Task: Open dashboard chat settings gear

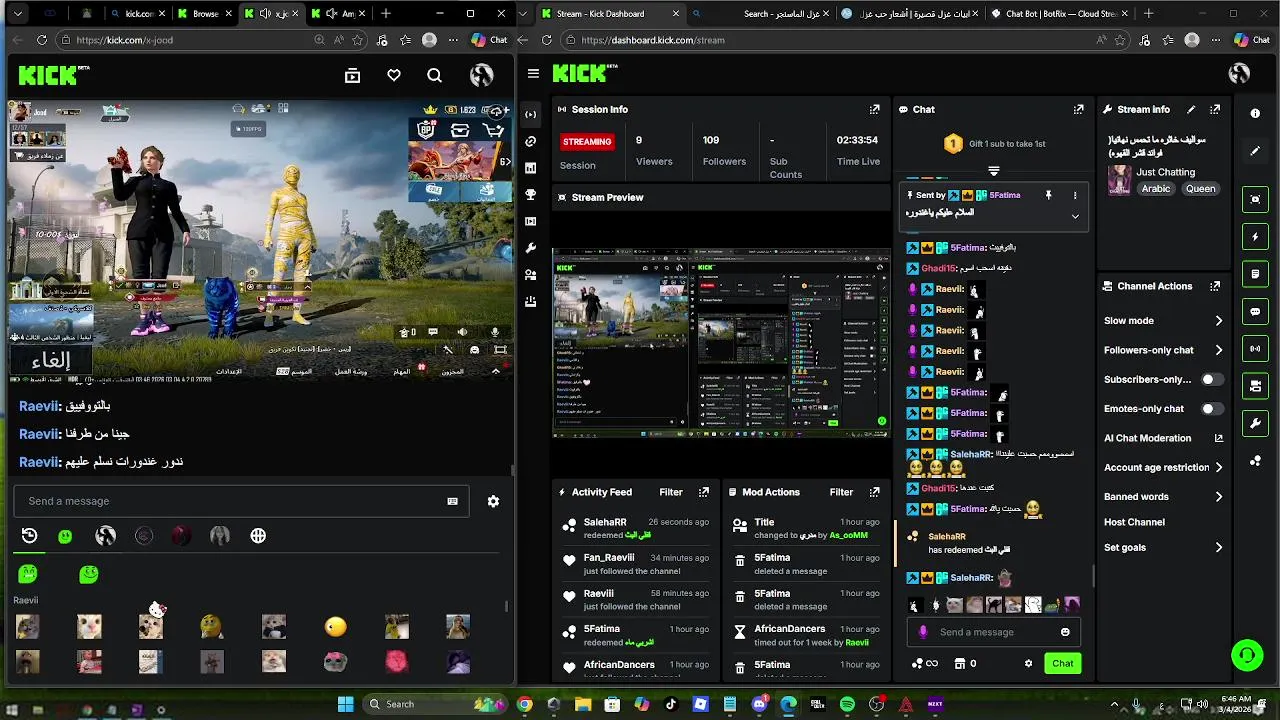Action: [x=1028, y=663]
